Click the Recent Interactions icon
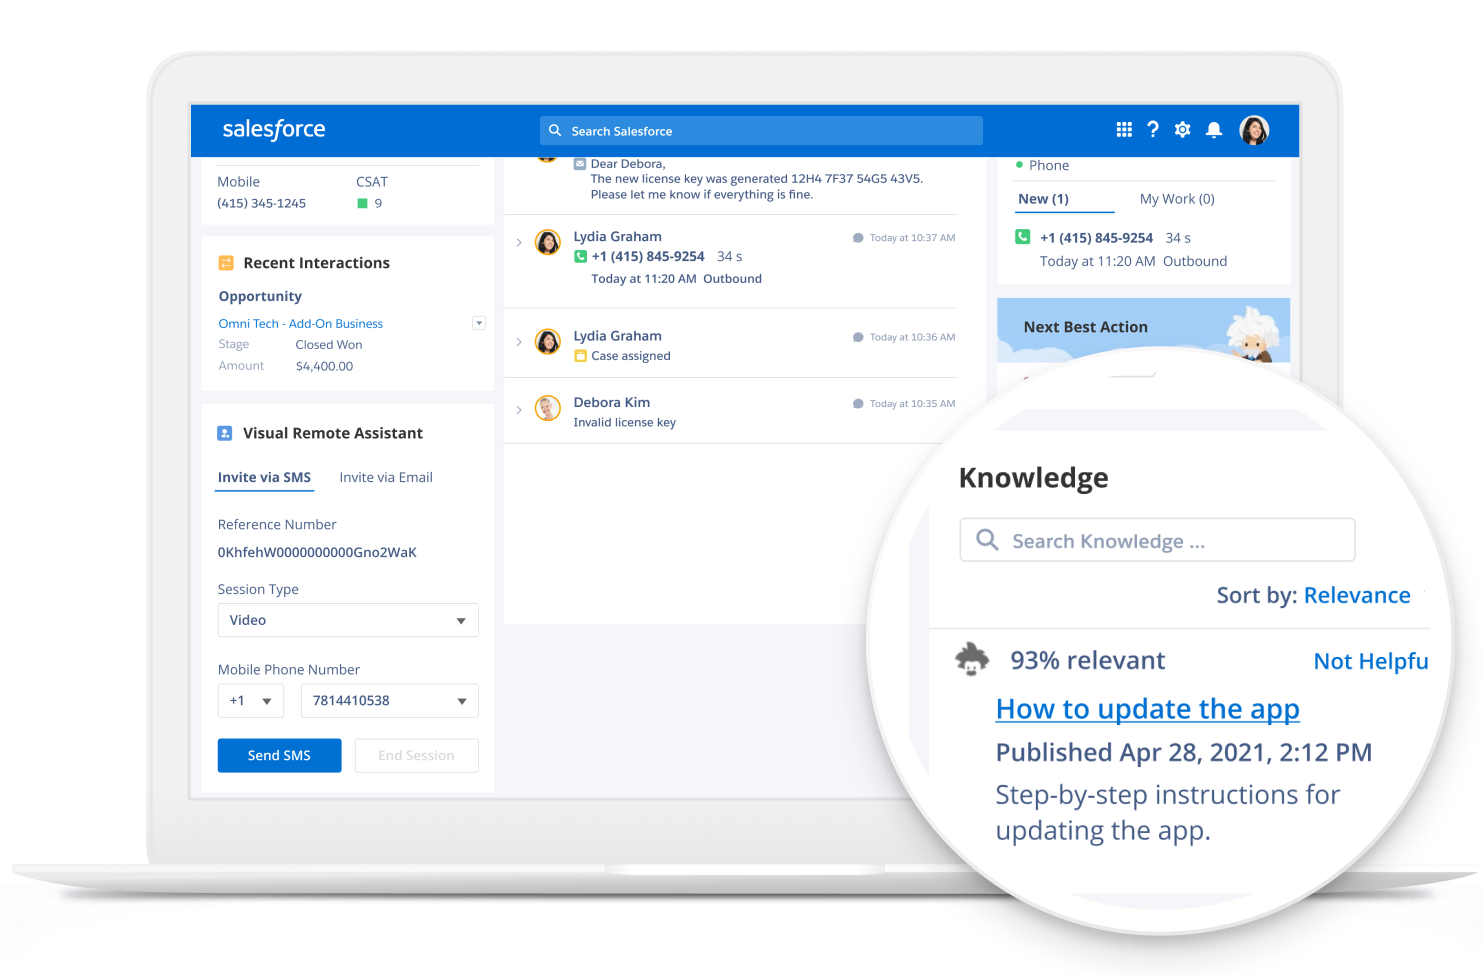 coord(226,263)
